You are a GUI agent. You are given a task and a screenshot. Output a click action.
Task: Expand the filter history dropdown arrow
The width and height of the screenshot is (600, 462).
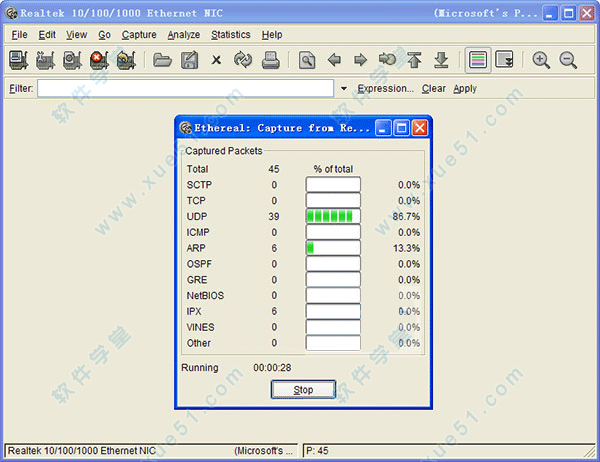coord(344,88)
